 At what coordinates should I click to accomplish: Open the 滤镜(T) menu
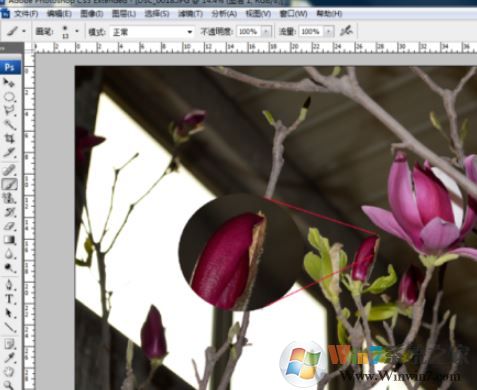190,14
